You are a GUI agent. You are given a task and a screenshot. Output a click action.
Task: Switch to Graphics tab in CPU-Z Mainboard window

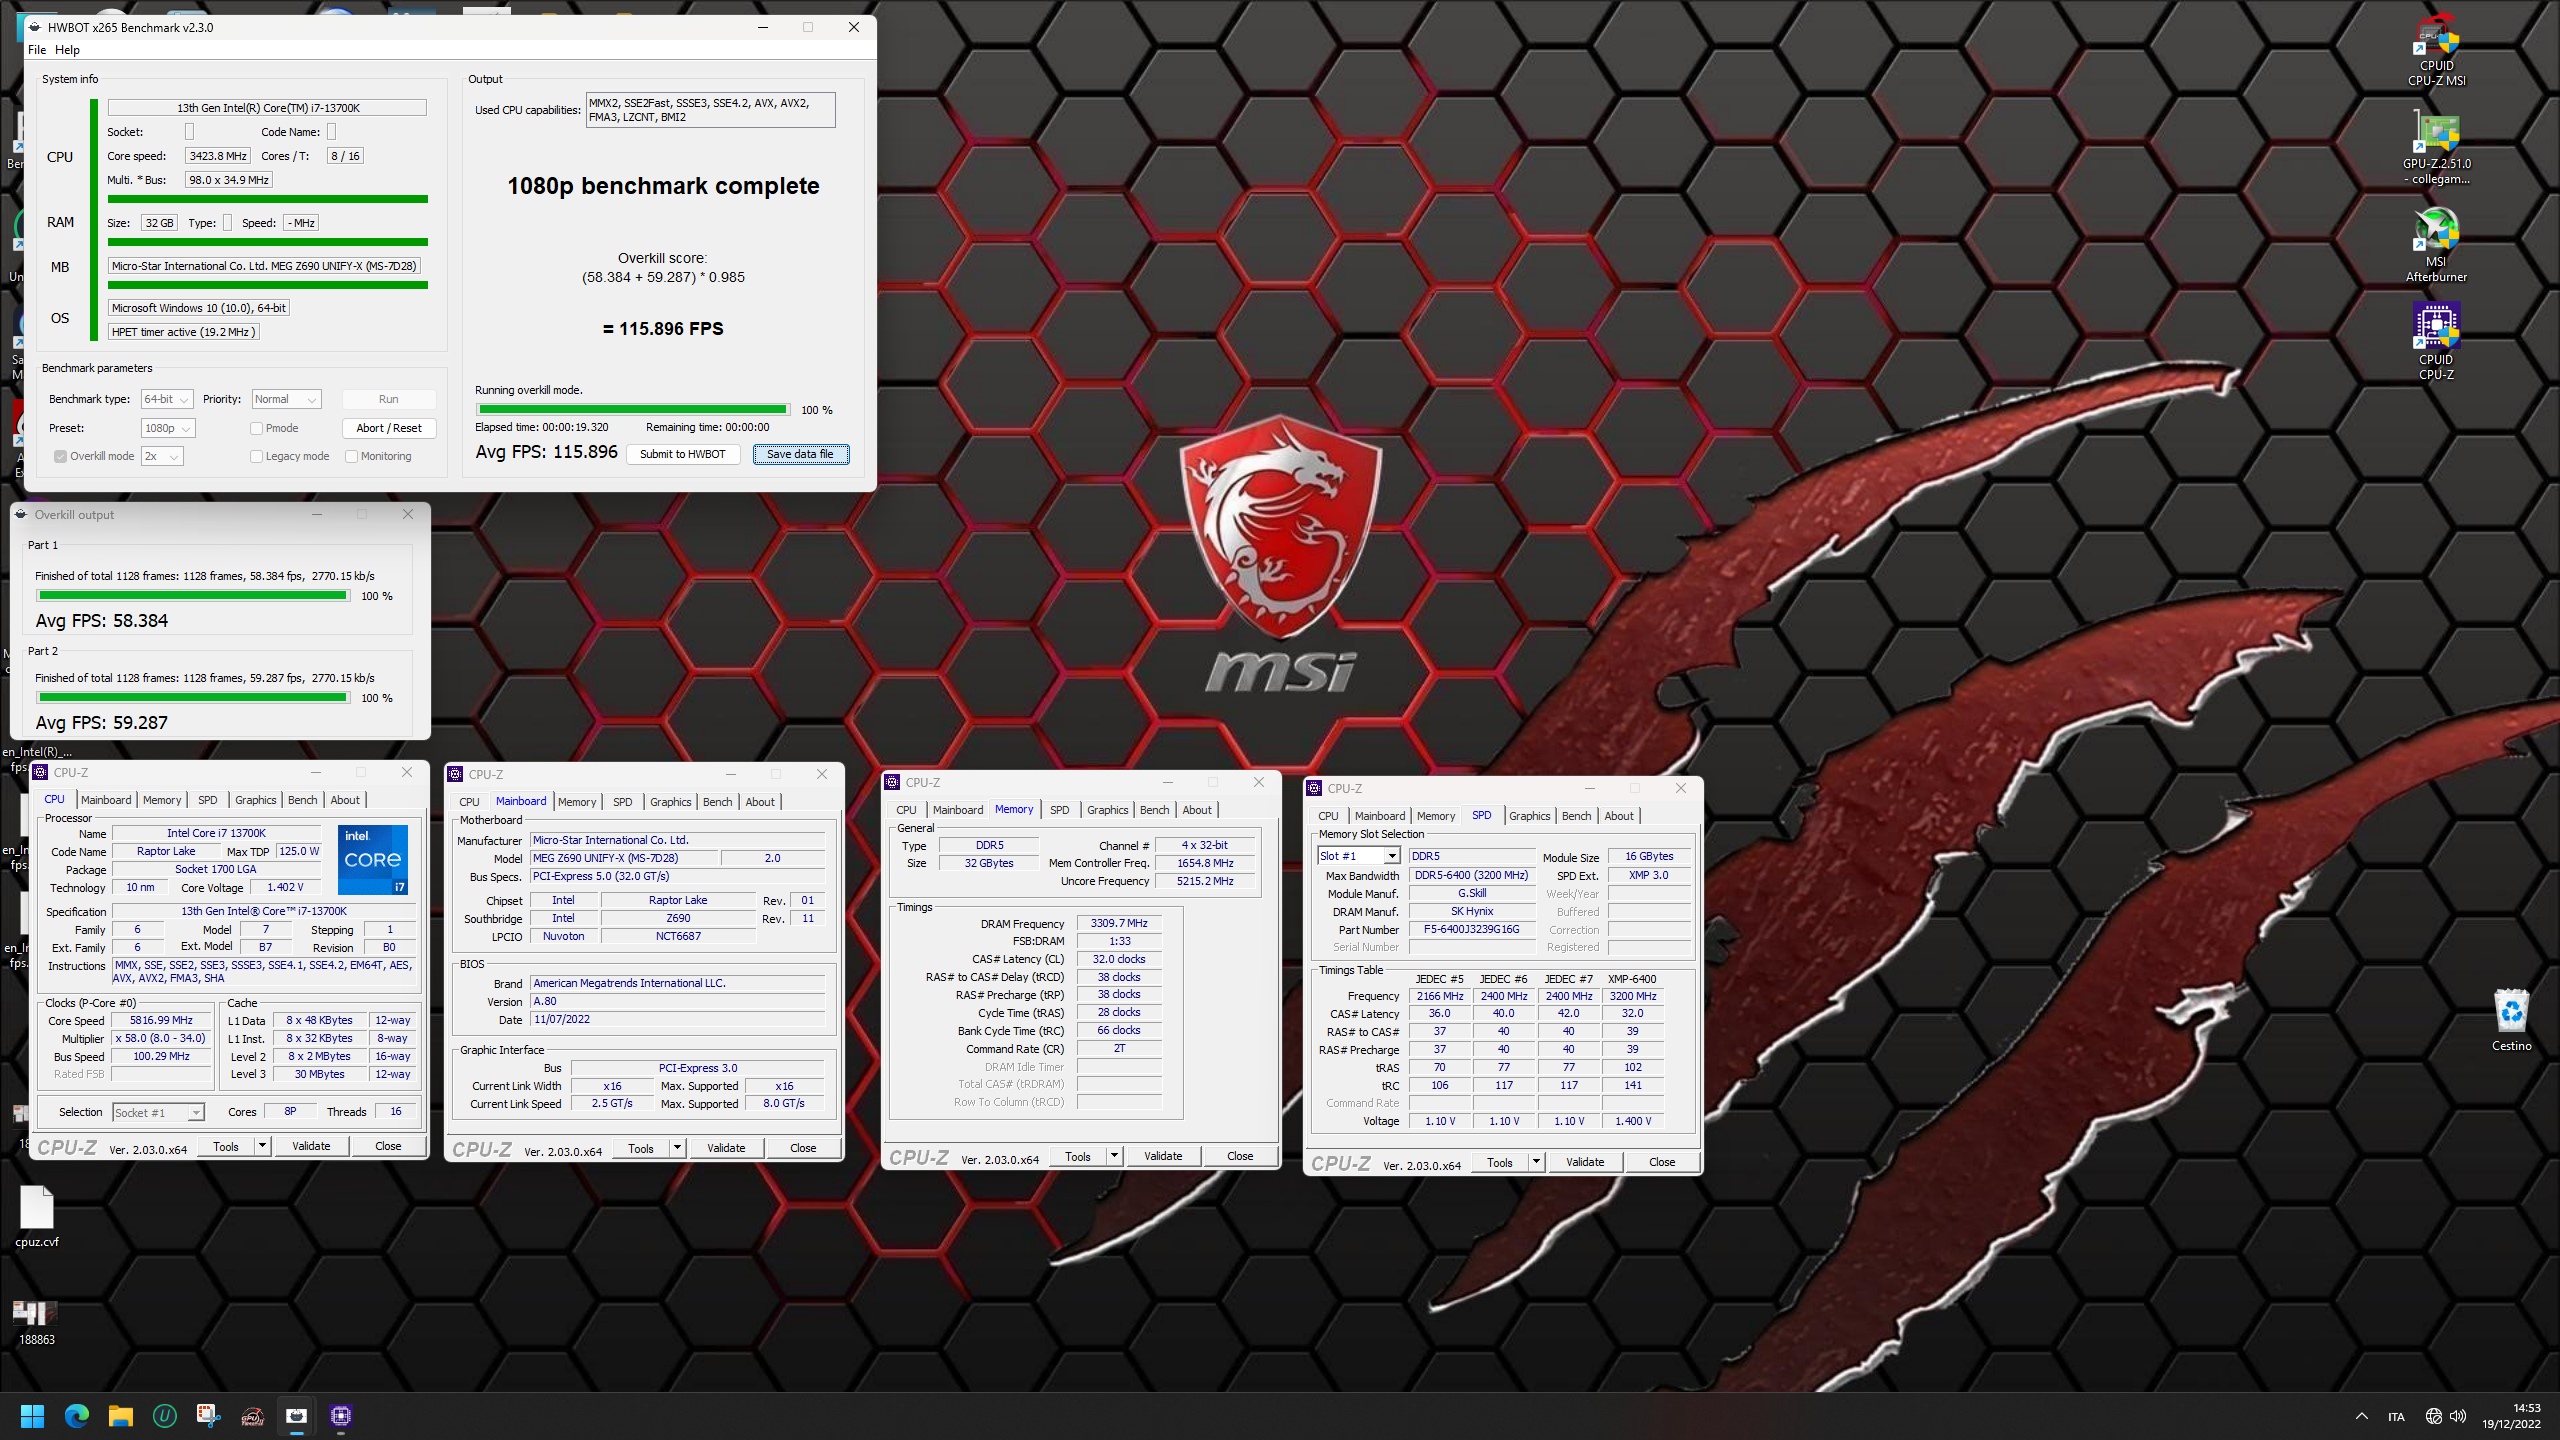tap(670, 802)
